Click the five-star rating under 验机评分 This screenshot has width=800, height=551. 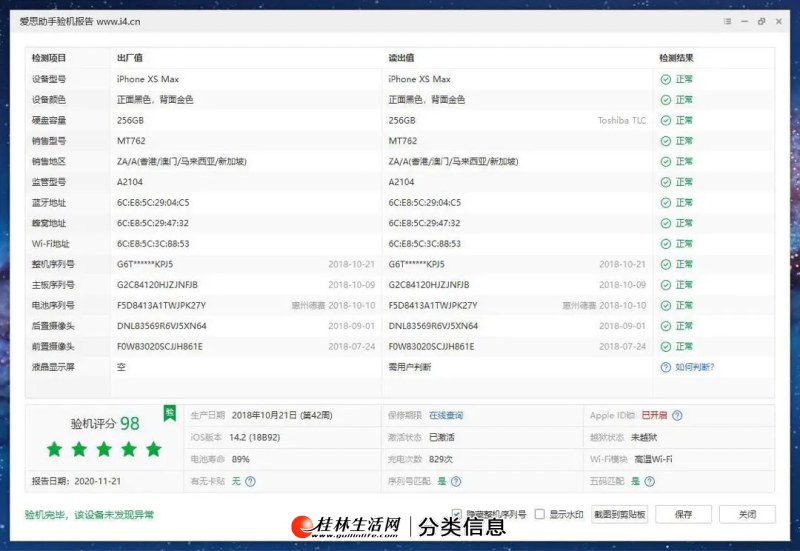click(x=103, y=449)
